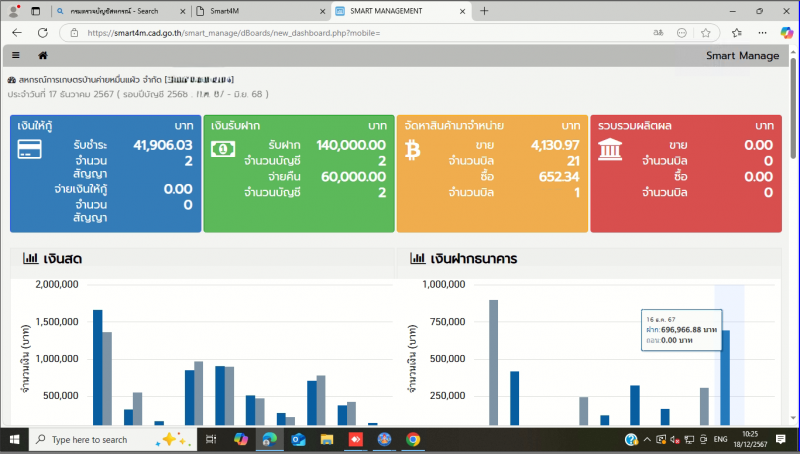Open Task View on the taskbar
Viewport: 800px width, 454px height.
211,439
